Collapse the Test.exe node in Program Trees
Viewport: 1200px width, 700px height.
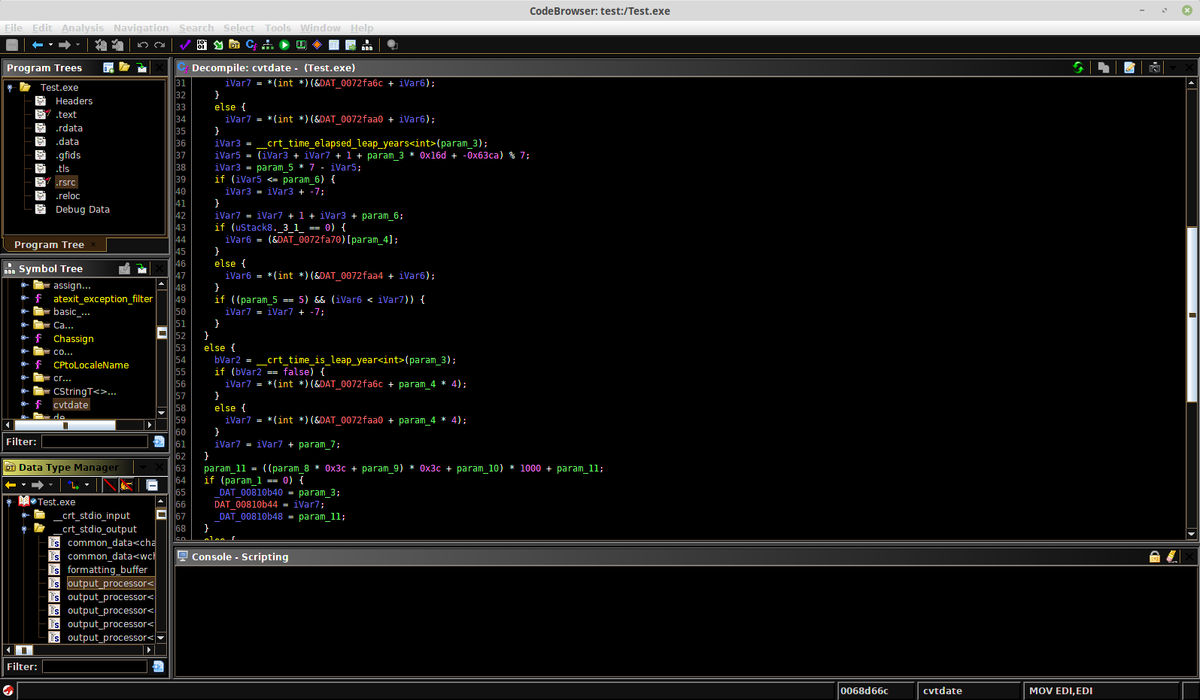point(9,87)
